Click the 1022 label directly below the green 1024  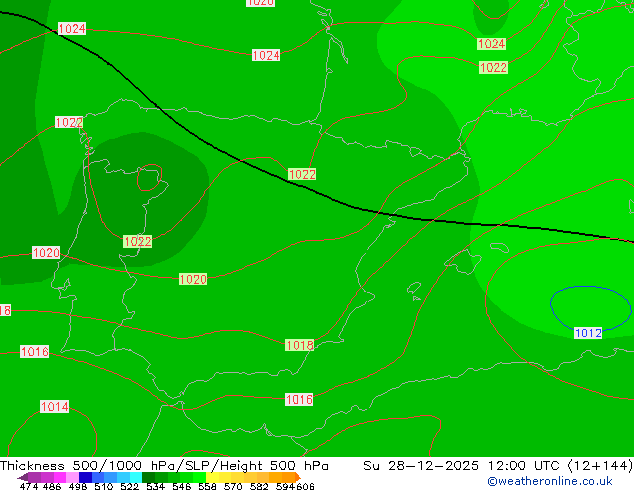493,68
